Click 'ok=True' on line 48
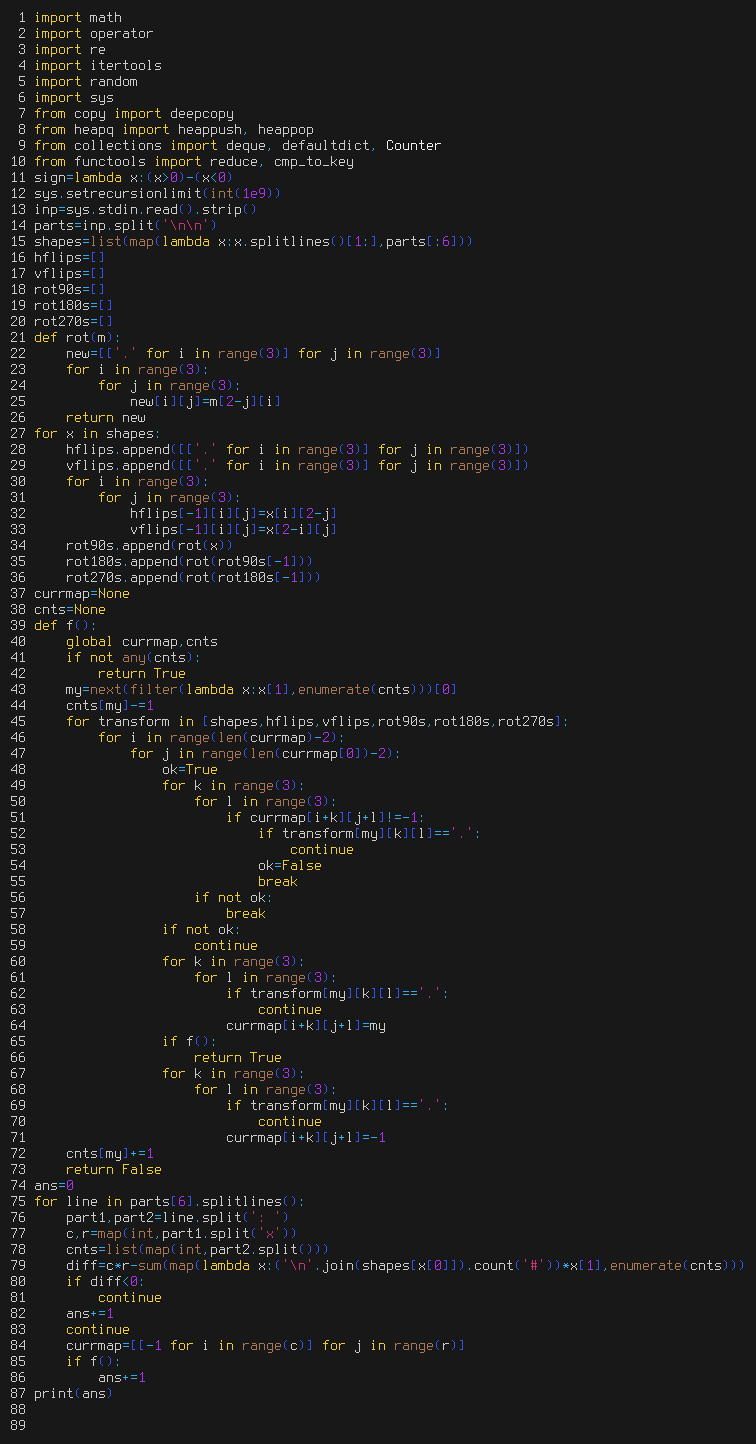The width and height of the screenshot is (756, 1444). tap(190, 769)
